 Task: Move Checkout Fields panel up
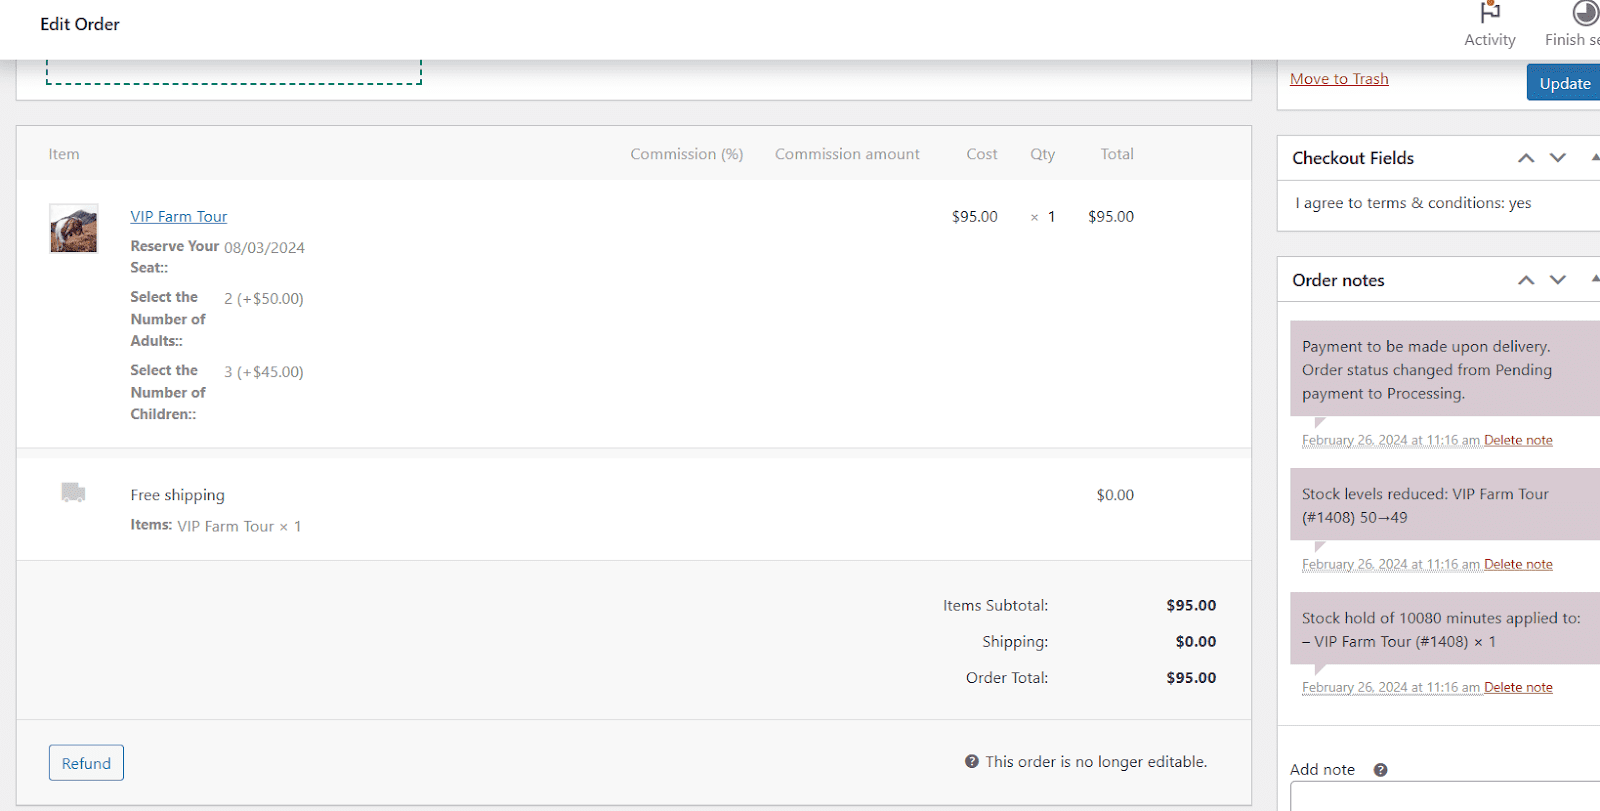[x=1526, y=158]
